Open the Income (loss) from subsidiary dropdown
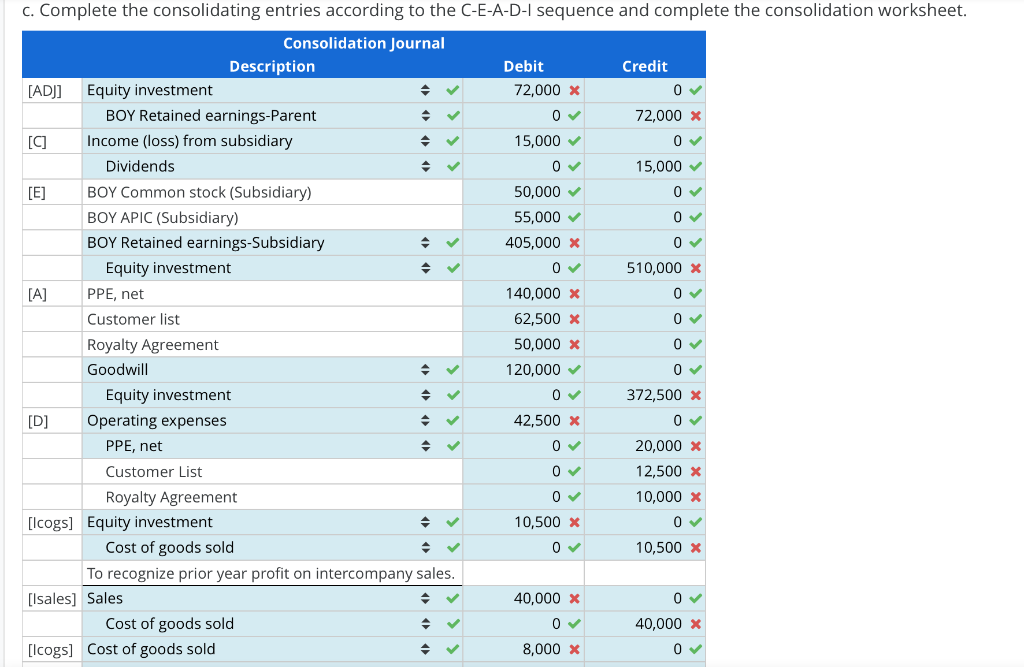 pos(272,141)
